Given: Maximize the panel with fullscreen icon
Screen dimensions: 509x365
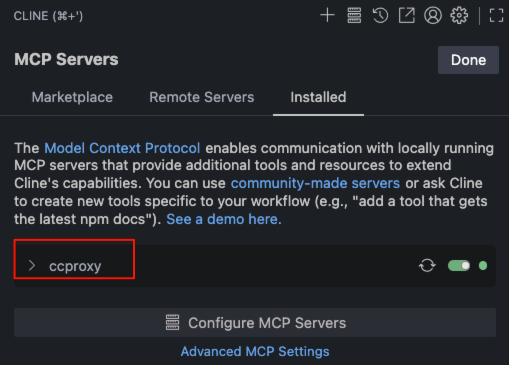Looking at the screenshot, I should click(x=496, y=15).
